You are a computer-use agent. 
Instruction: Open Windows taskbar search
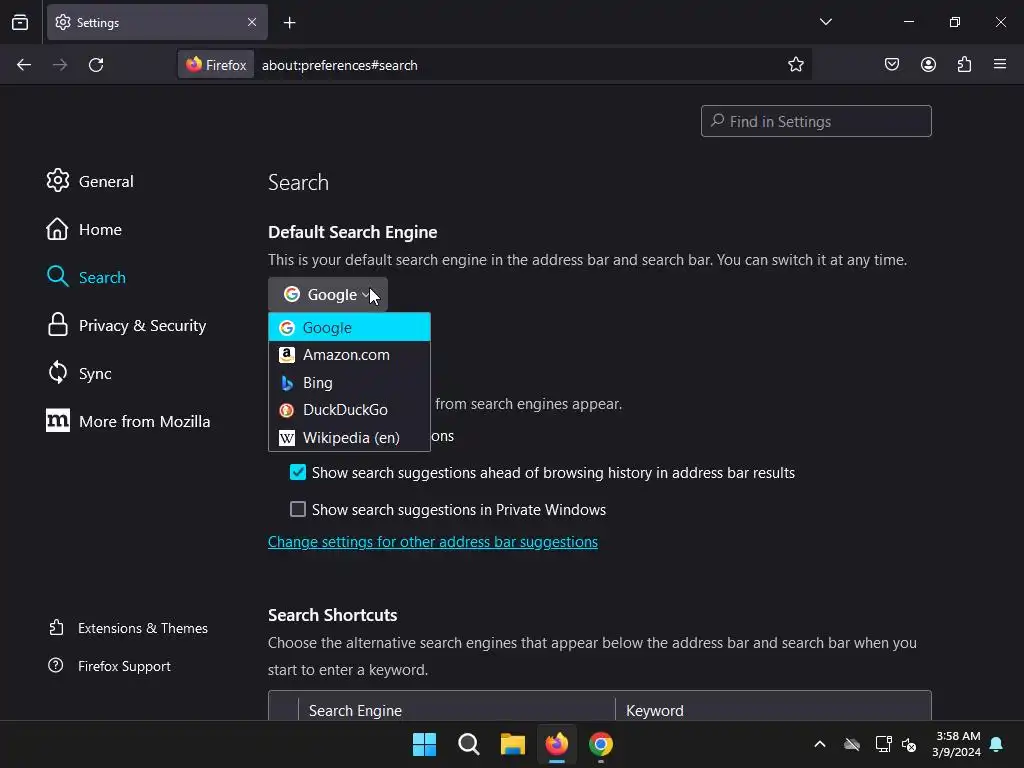coord(468,744)
